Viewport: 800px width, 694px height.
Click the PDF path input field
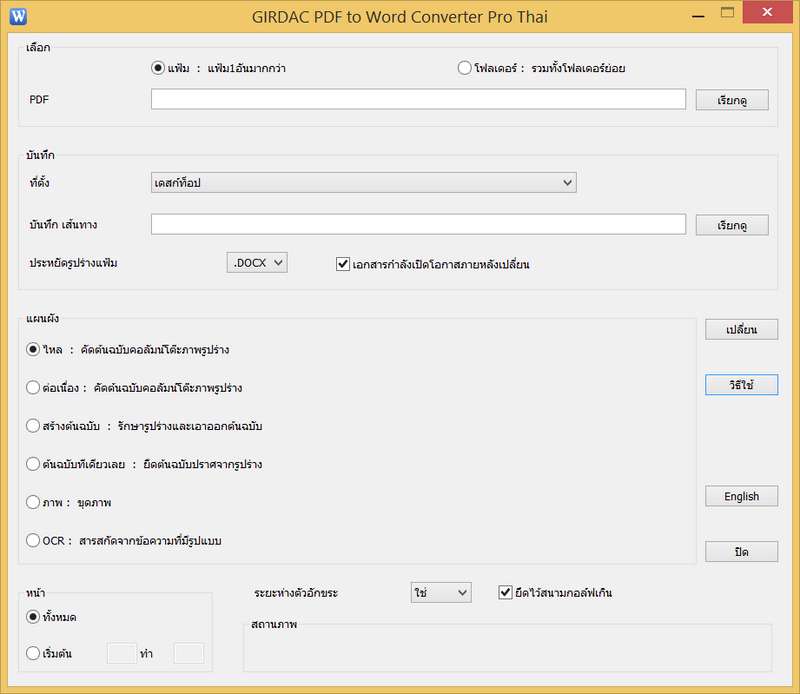pyautogui.click(x=418, y=99)
